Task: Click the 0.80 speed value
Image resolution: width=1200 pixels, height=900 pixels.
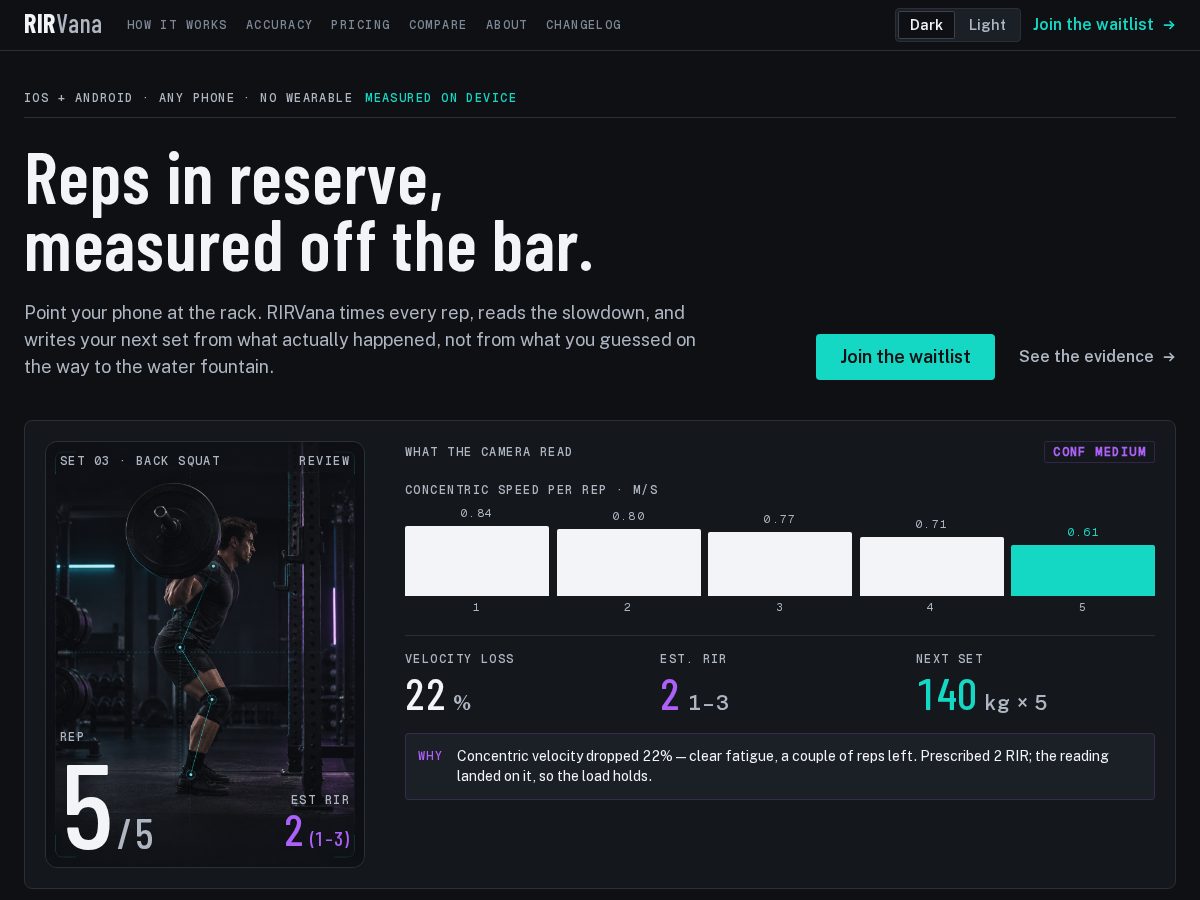Action: click(x=629, y=516)
